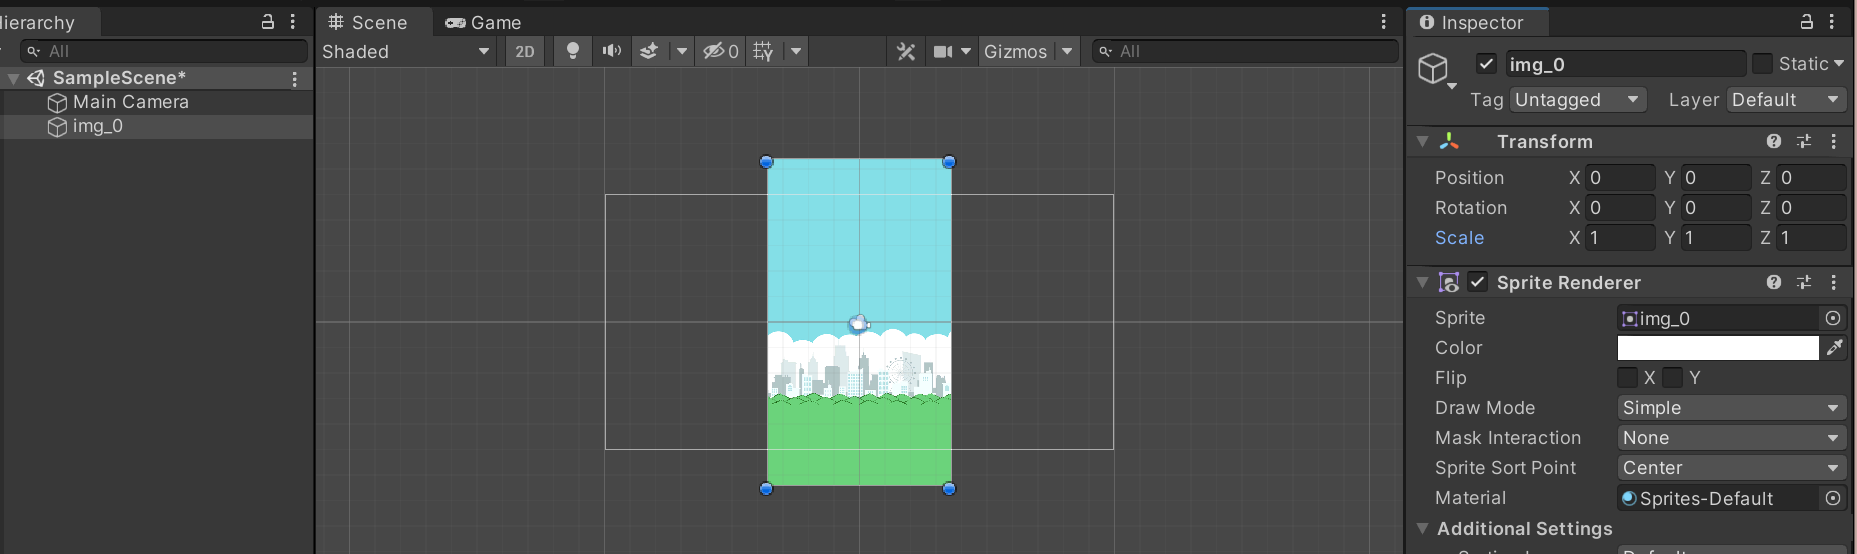Switch to the Game tab
Image resolution: width=1857 pixels, height=554 pixels.
coord(484,22)
